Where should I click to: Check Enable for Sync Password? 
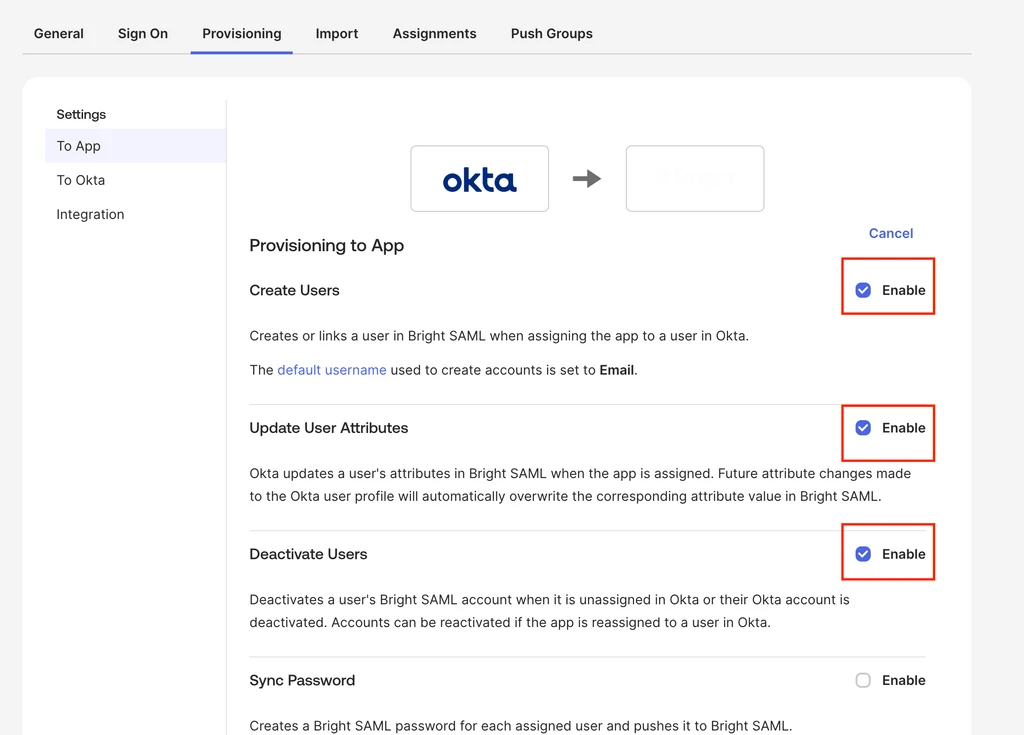tap(863, 680)
